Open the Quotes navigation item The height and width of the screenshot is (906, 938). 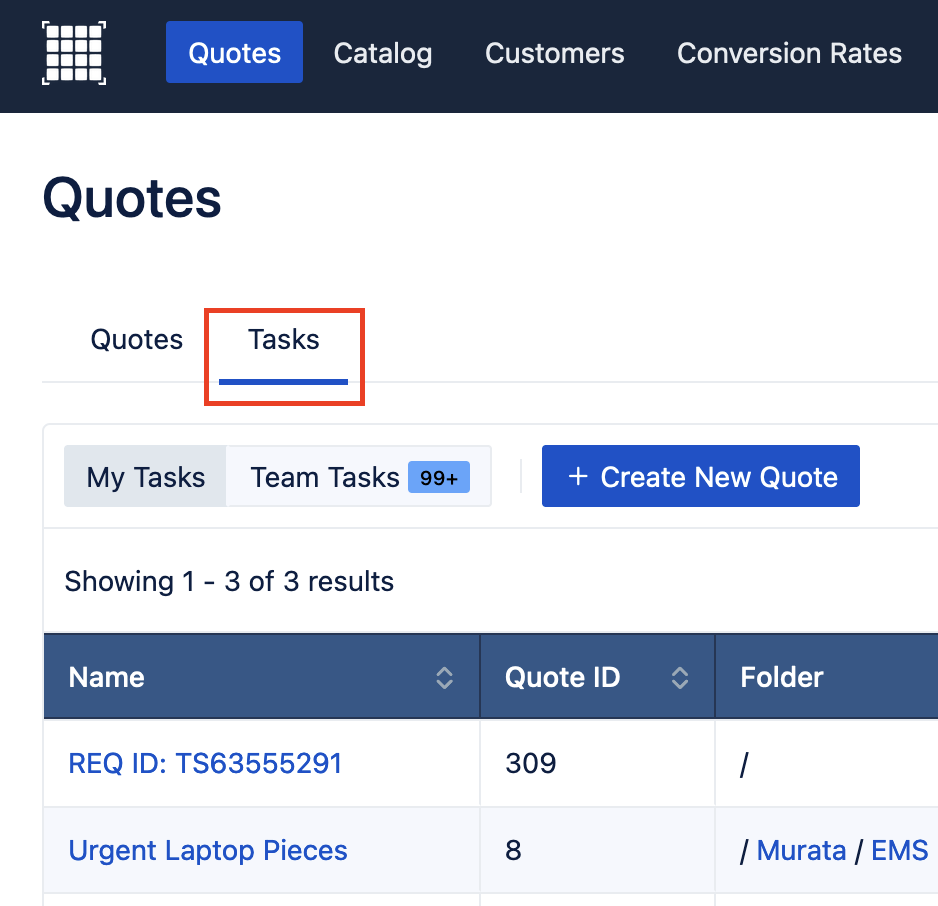[x=234, y=53]
